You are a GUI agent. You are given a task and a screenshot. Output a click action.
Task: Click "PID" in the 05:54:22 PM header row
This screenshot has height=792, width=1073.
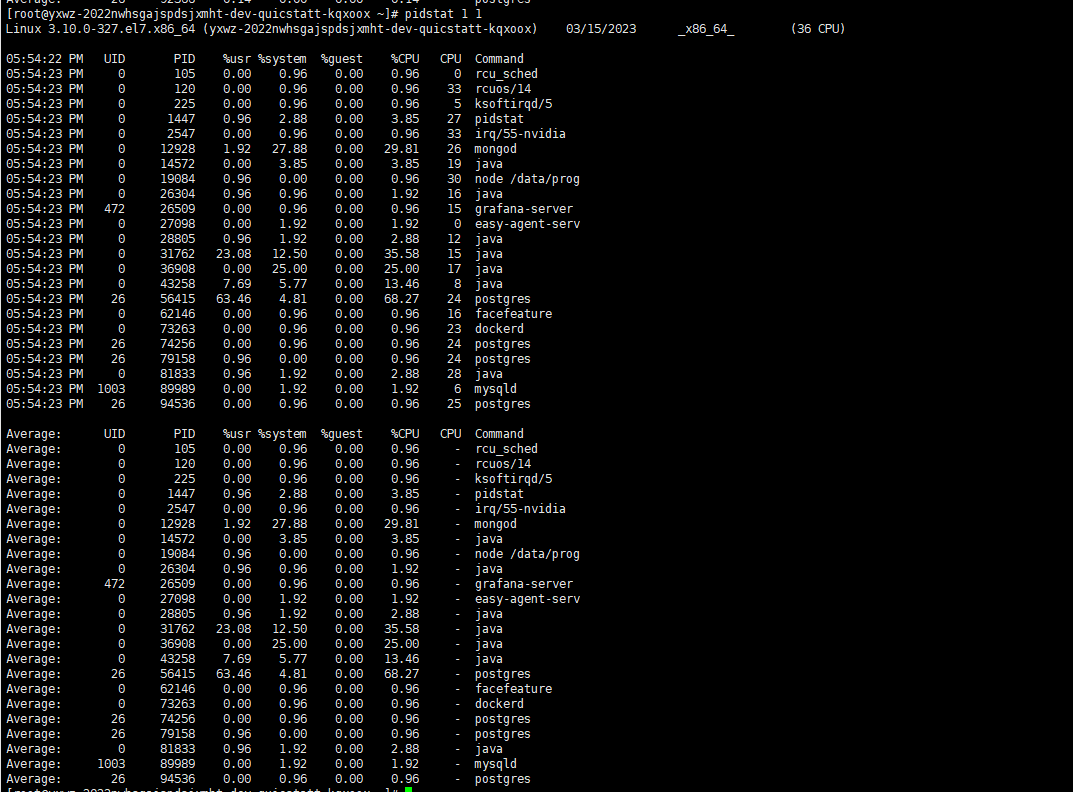[185, 59]
